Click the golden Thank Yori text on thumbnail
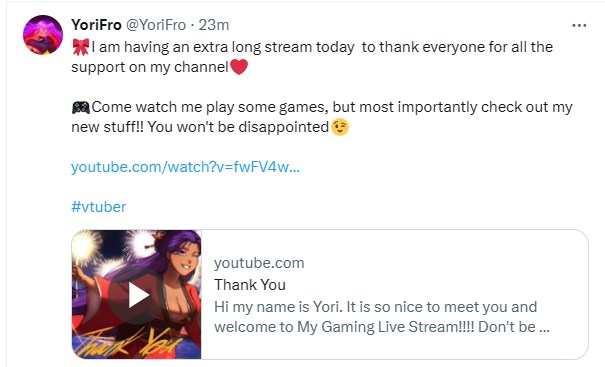This screenshot has height=367, width=605. pyautogui.click(x=128, y=343)
